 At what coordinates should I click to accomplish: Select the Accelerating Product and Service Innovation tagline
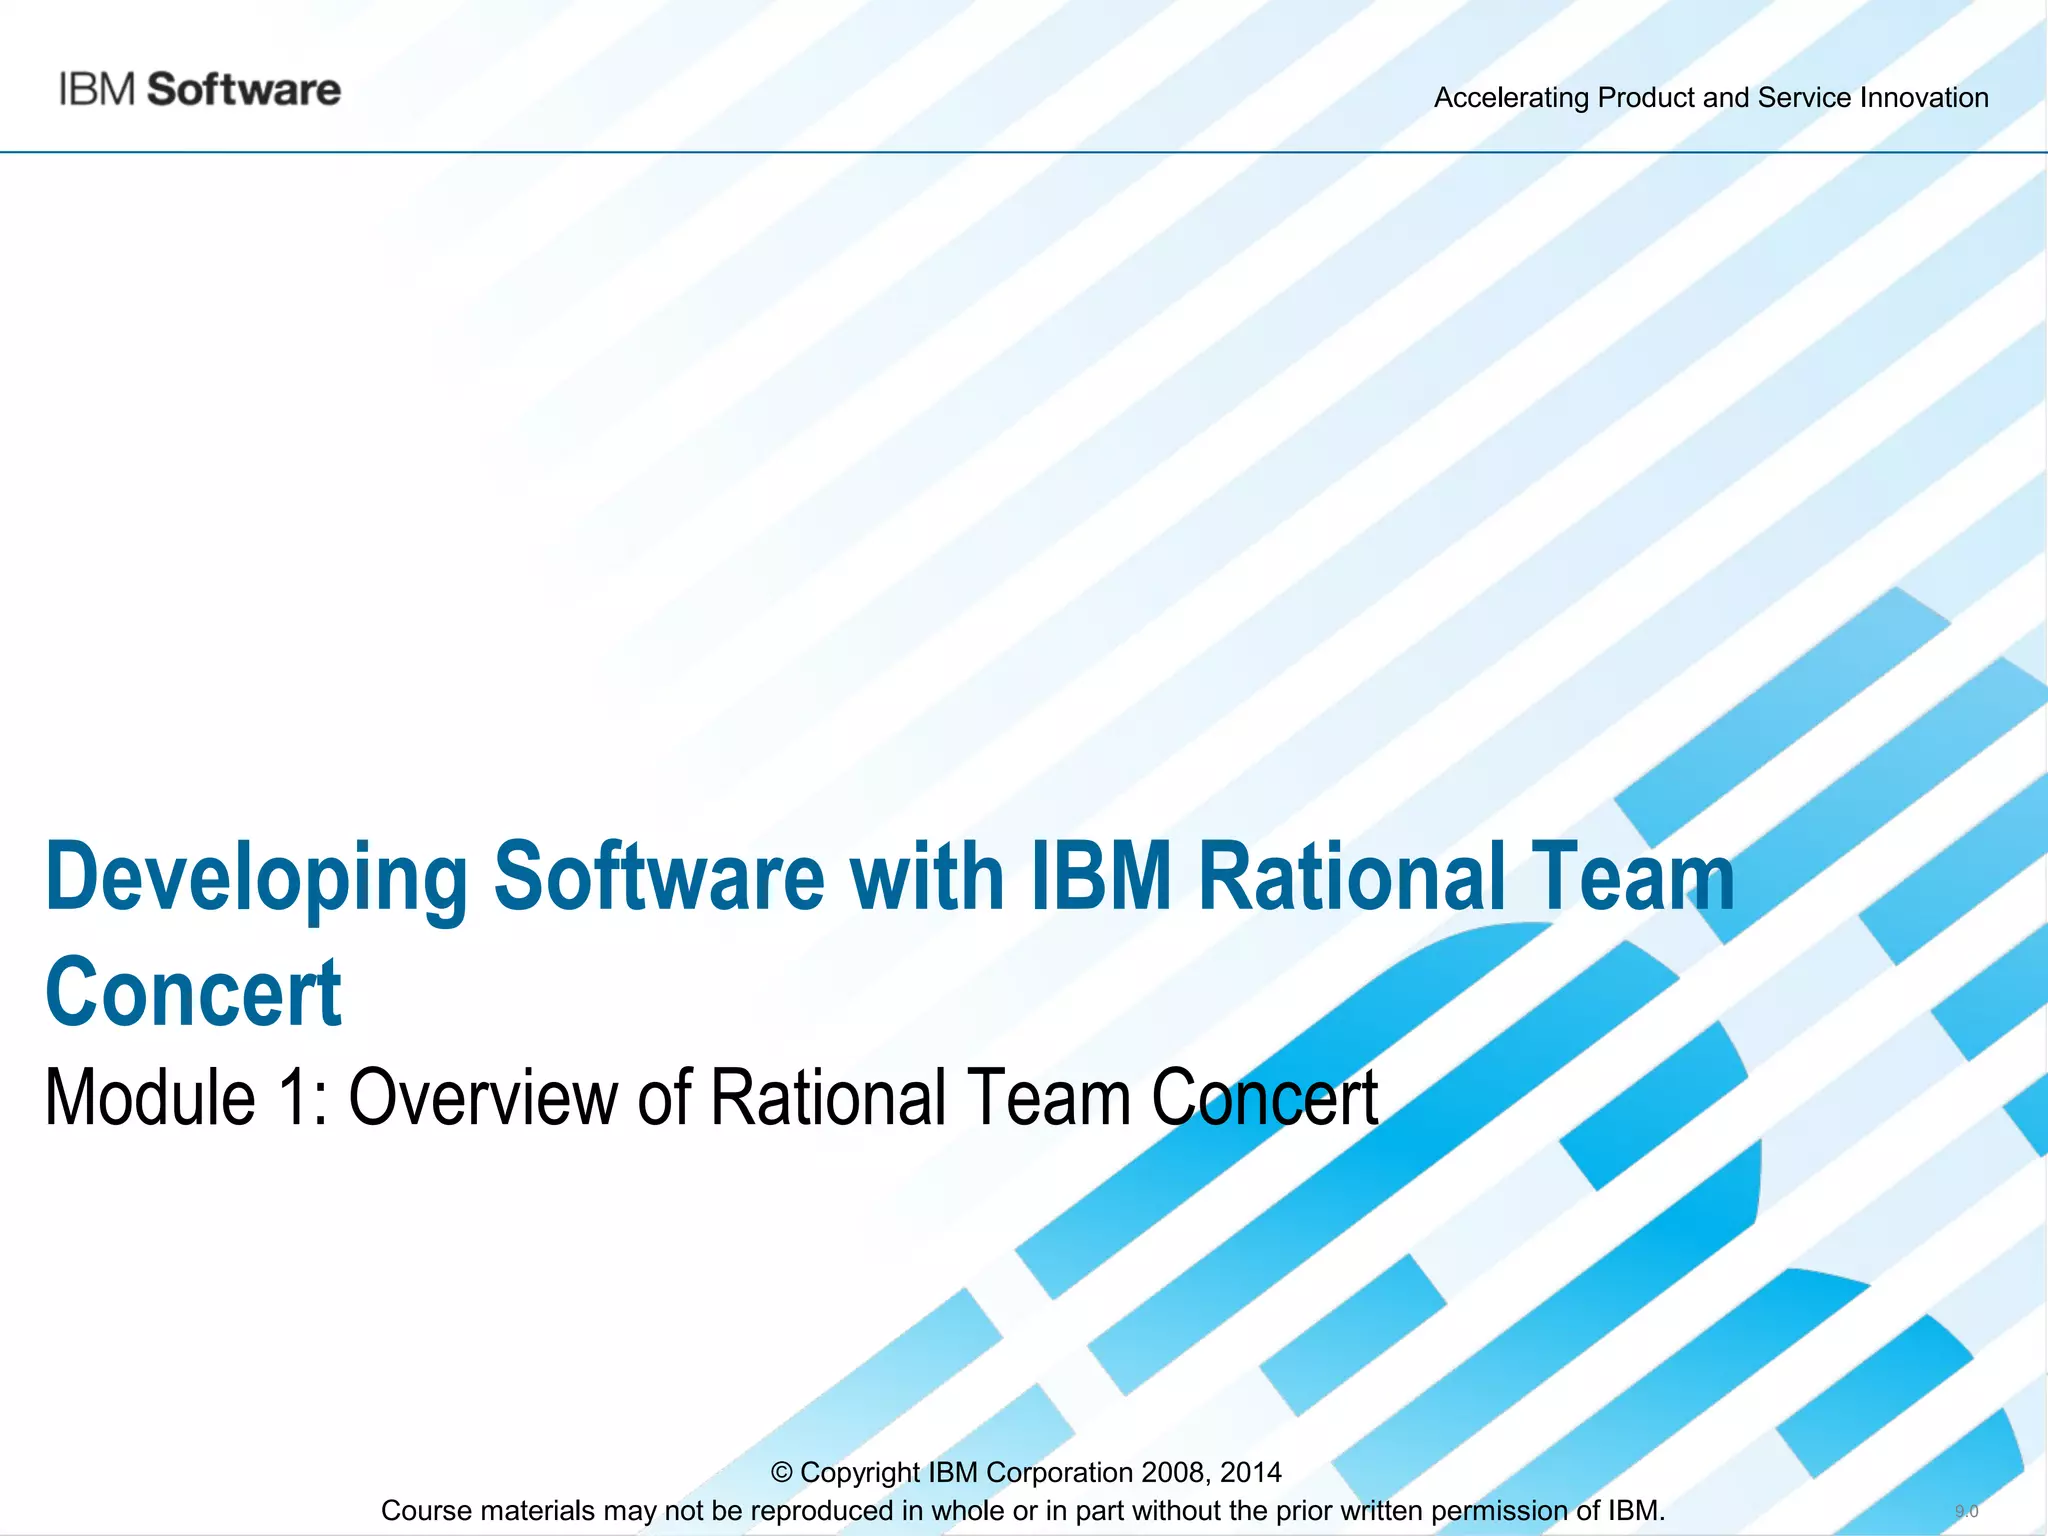tap(1710, 98)
